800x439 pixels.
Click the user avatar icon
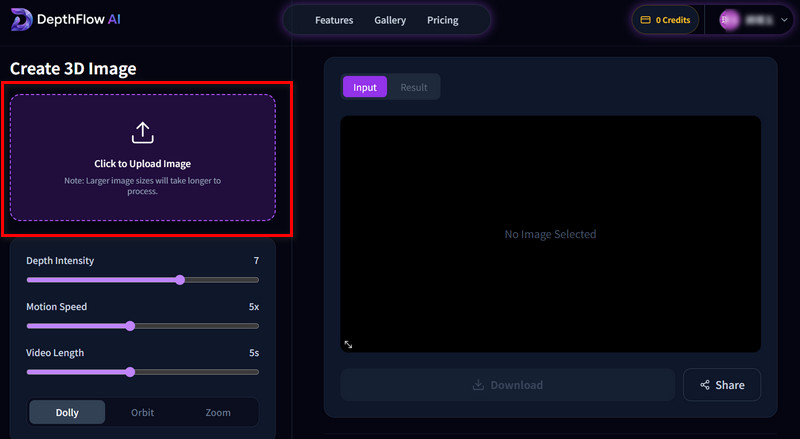(x=729, y=20)
